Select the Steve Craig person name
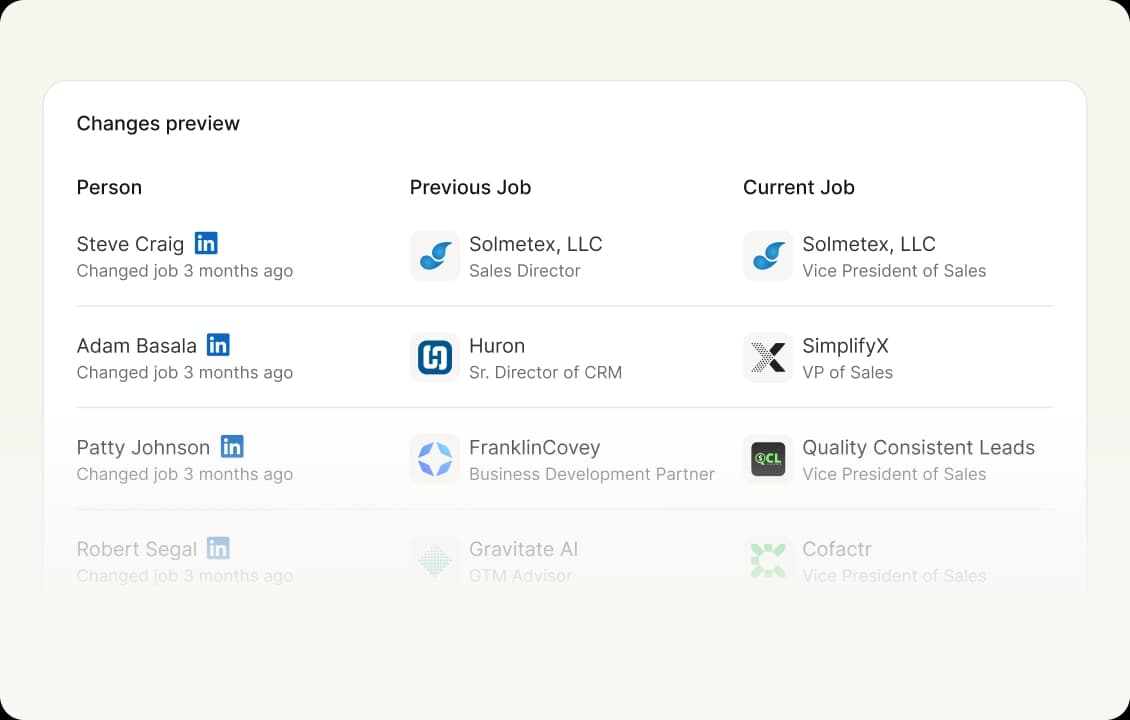This screenshot has width=1130, height=720. (x=130, y=244)
